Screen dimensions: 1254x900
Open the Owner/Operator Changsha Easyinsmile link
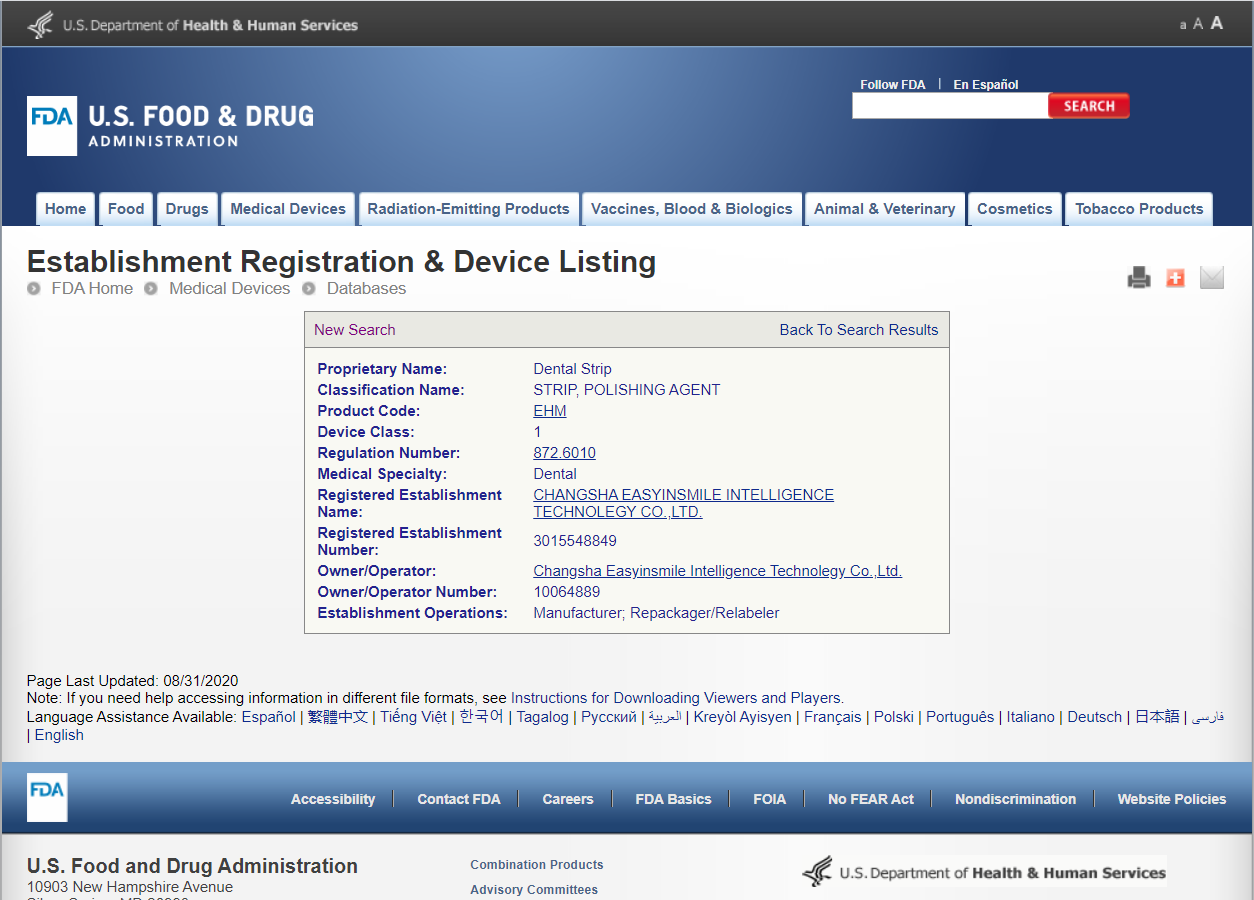717,571
